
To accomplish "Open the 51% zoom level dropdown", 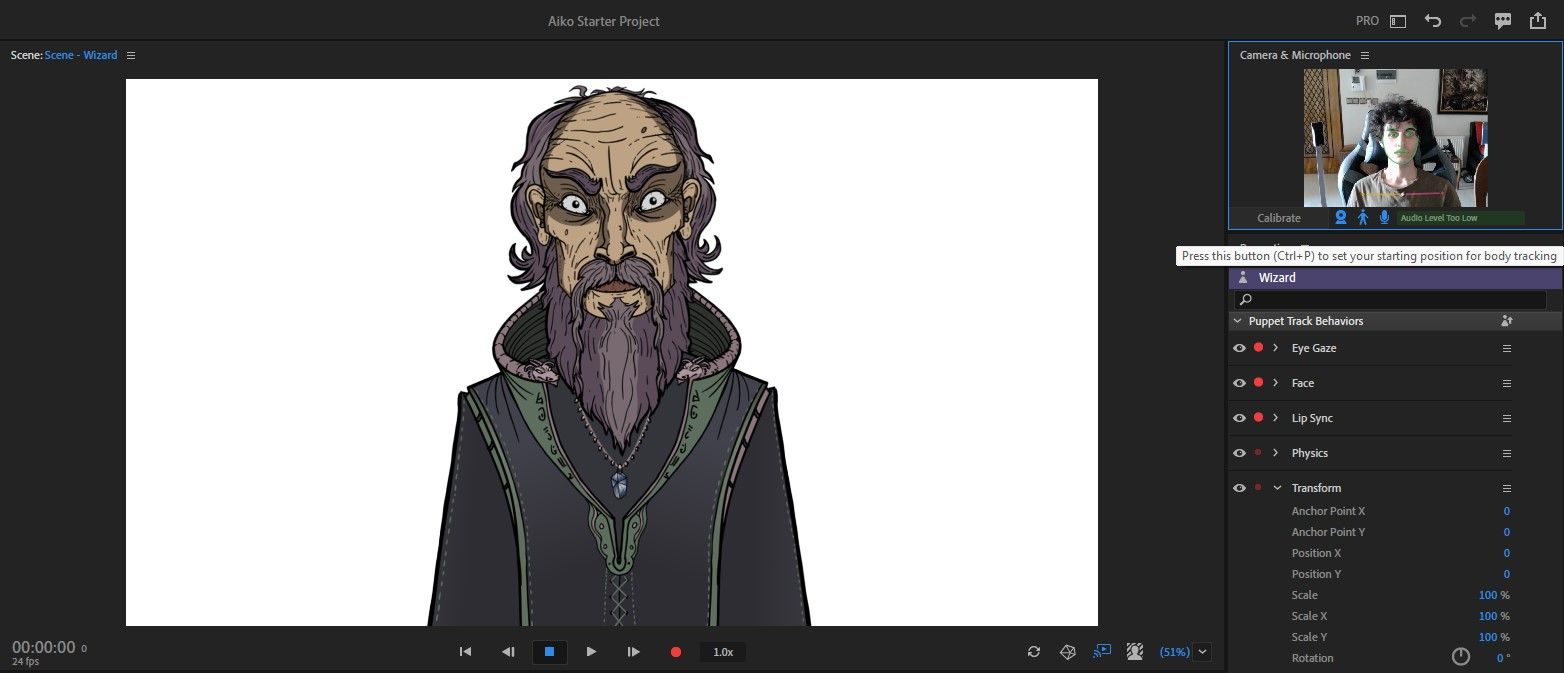I will tap(1200, 651).
